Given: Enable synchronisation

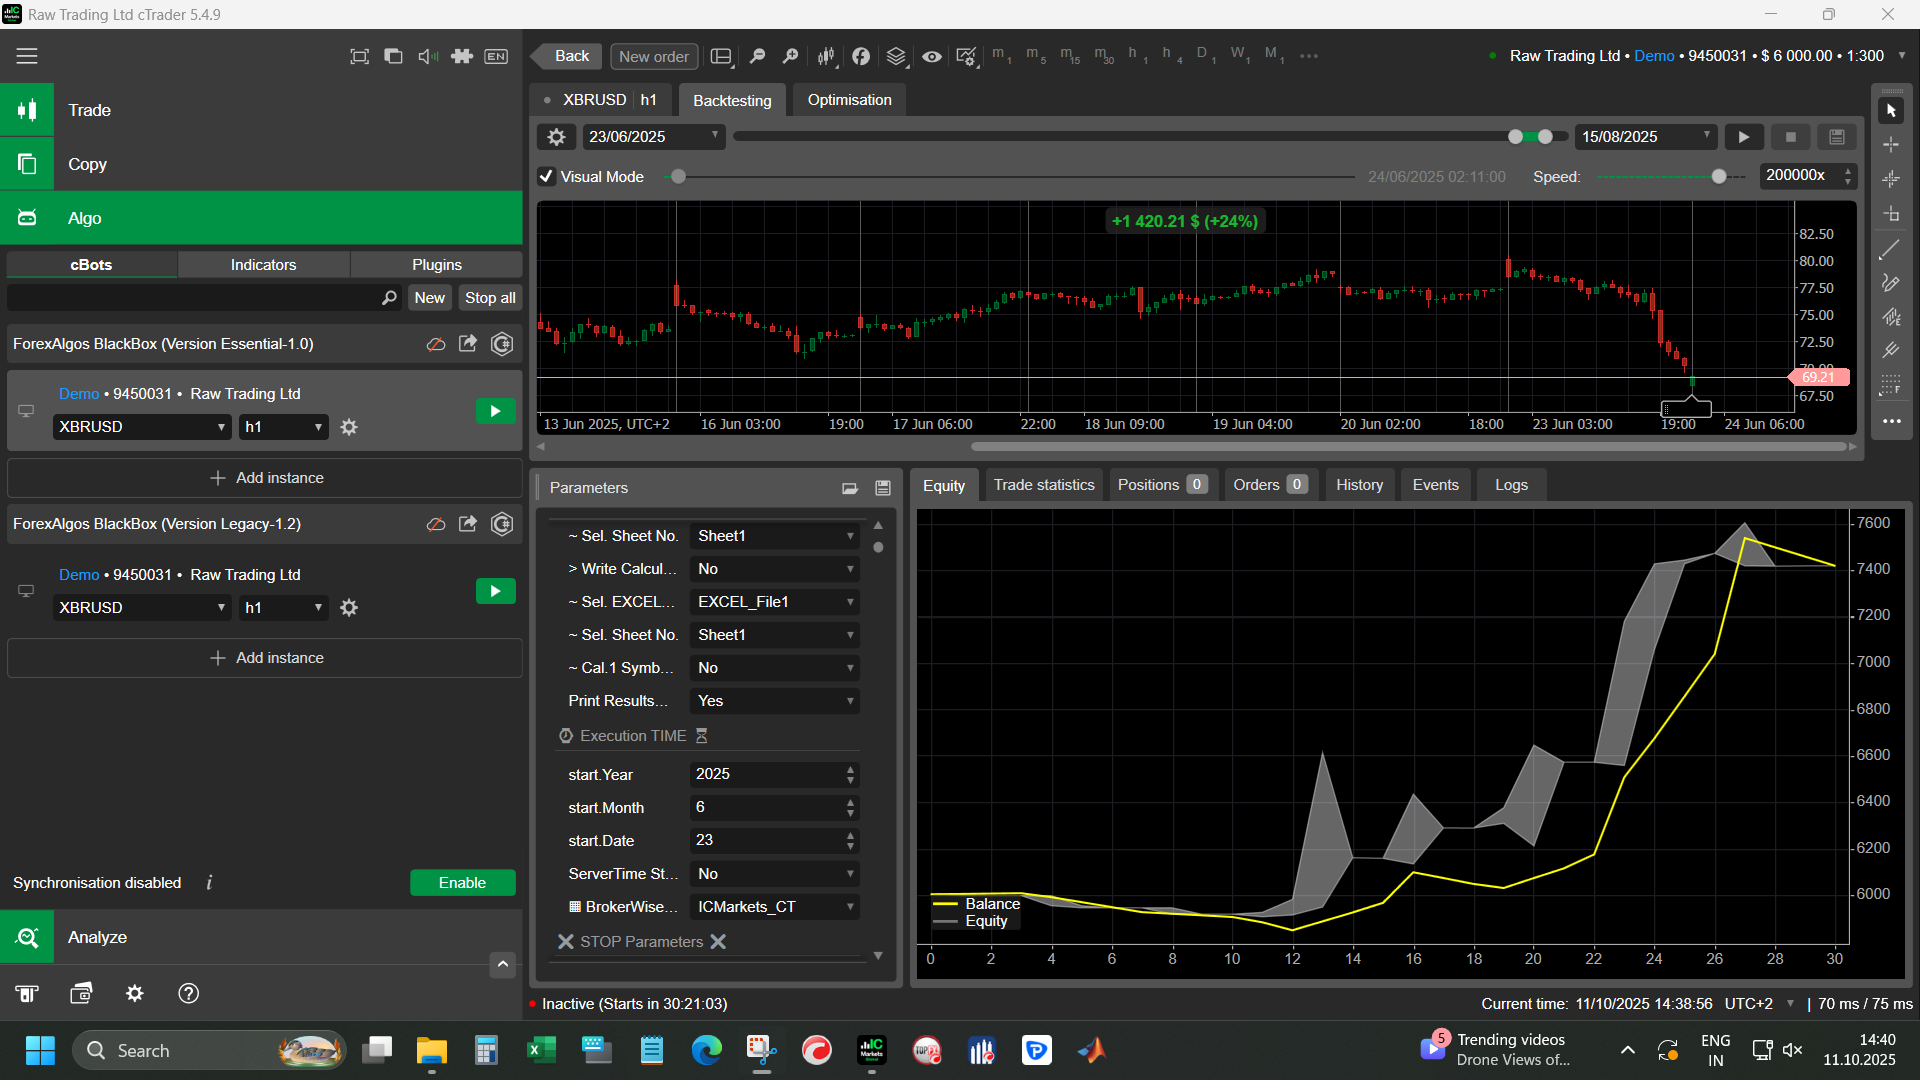Looking at the screenshot, I should [462, 882].
